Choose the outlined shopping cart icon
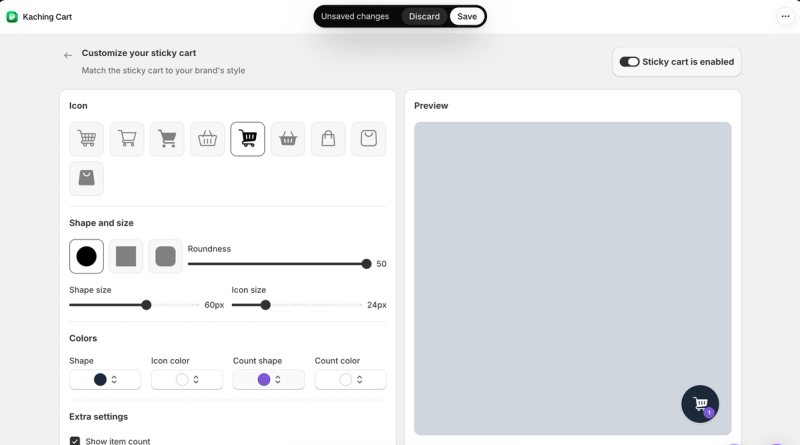This screenshot has width=800, height=445. (x=127, y=139)
